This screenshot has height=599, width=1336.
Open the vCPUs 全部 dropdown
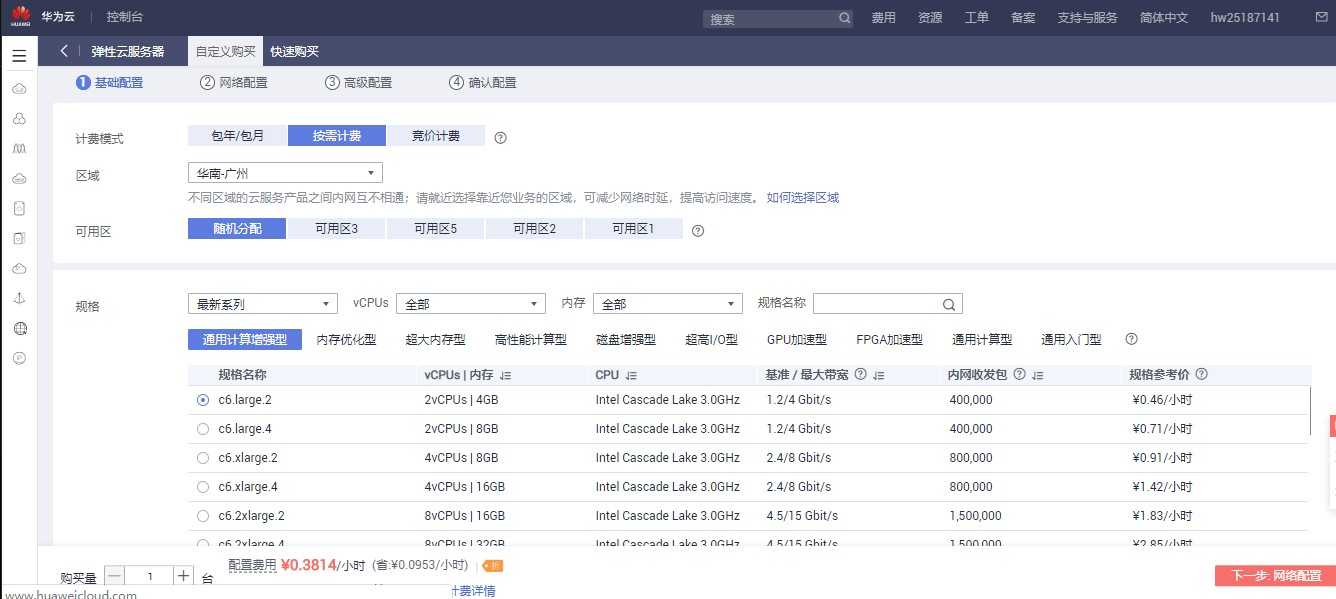471,304
